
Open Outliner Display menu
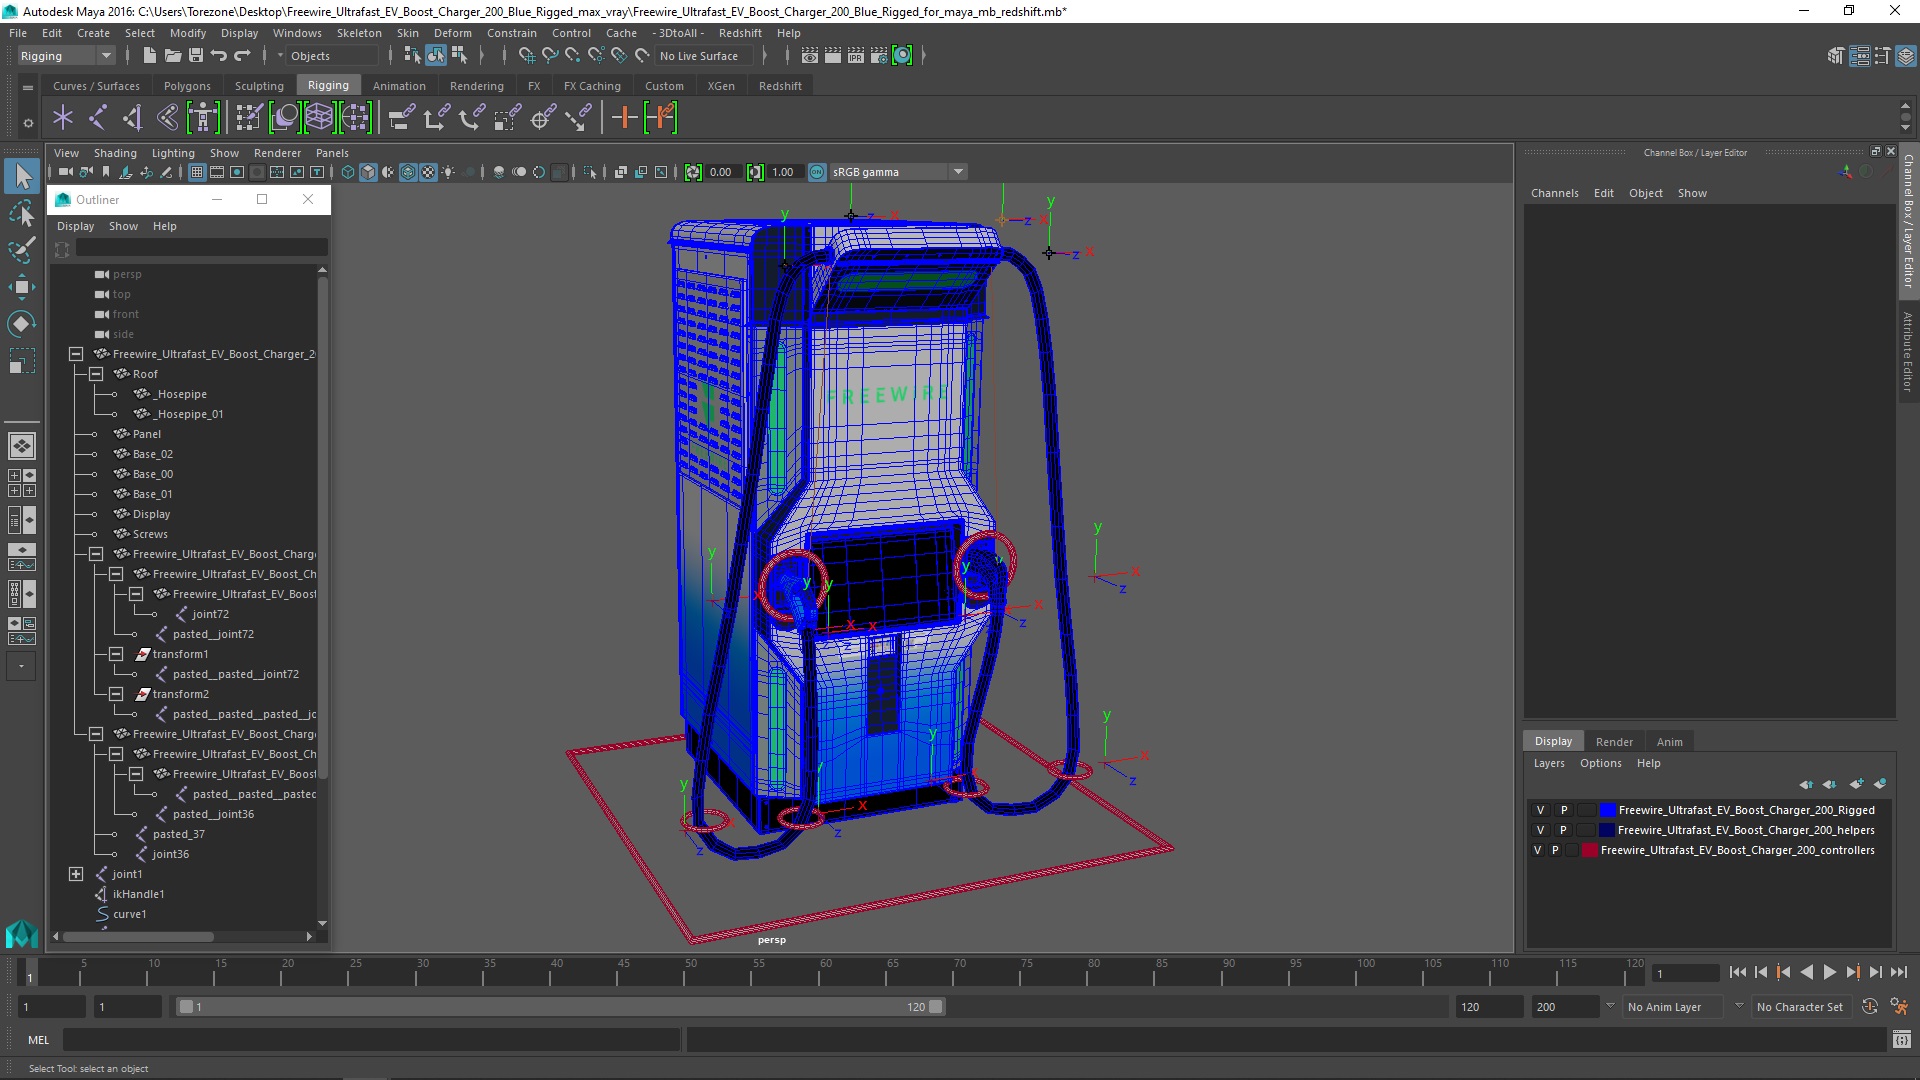pyautogui.click(x=75, y=226)
